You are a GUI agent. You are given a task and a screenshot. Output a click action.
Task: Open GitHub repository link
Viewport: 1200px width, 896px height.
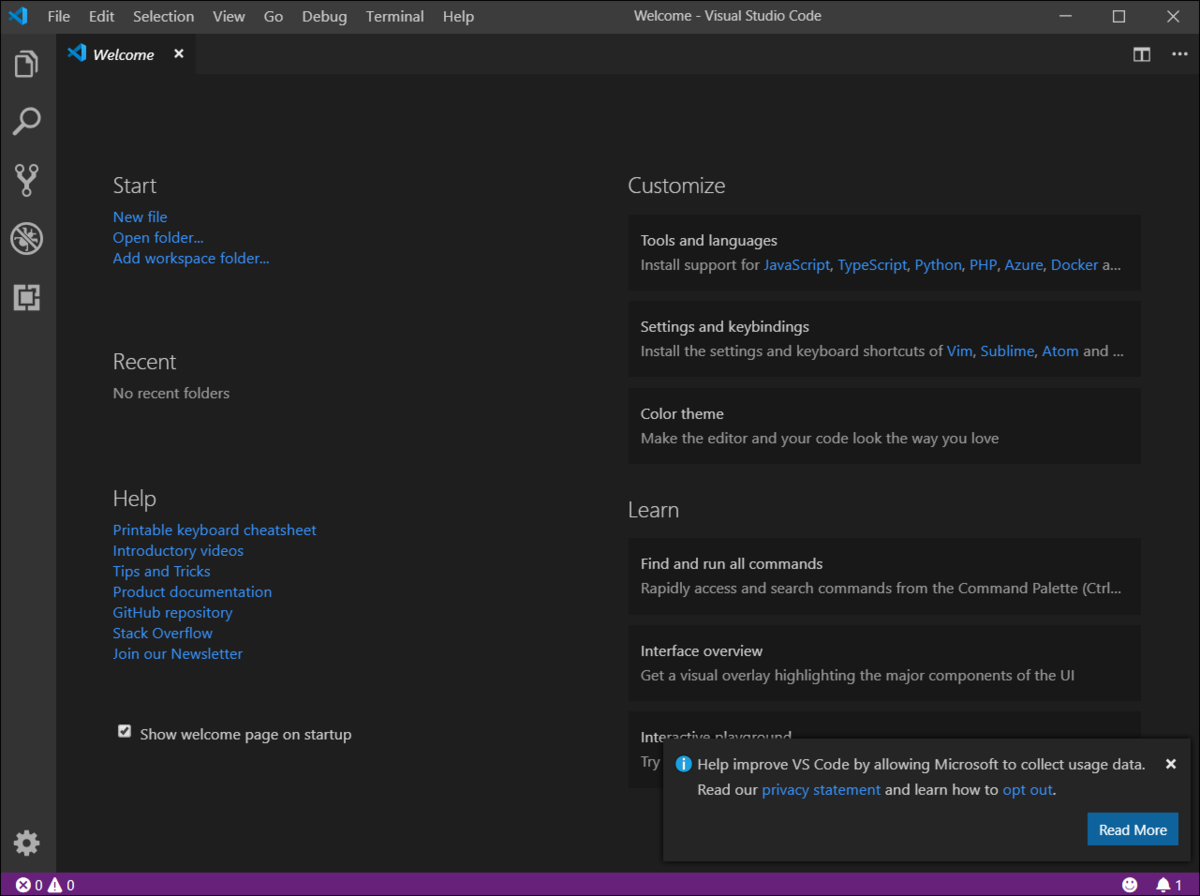[173, 613]
